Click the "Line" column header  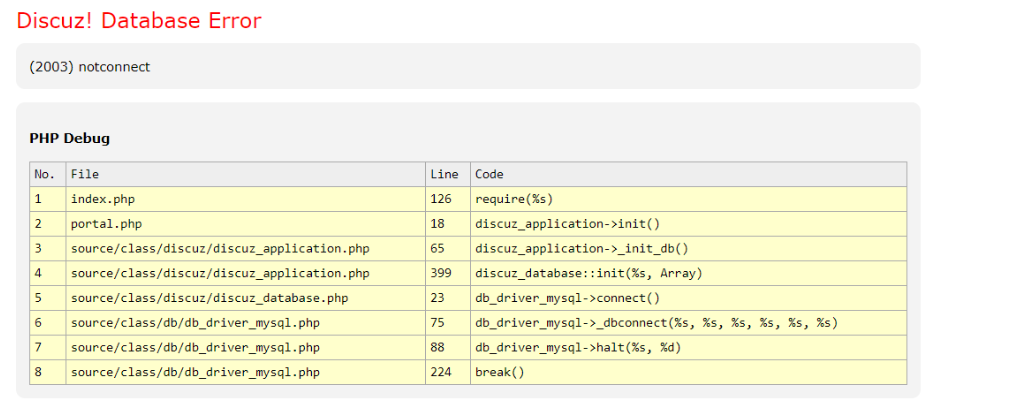(444, 174)
